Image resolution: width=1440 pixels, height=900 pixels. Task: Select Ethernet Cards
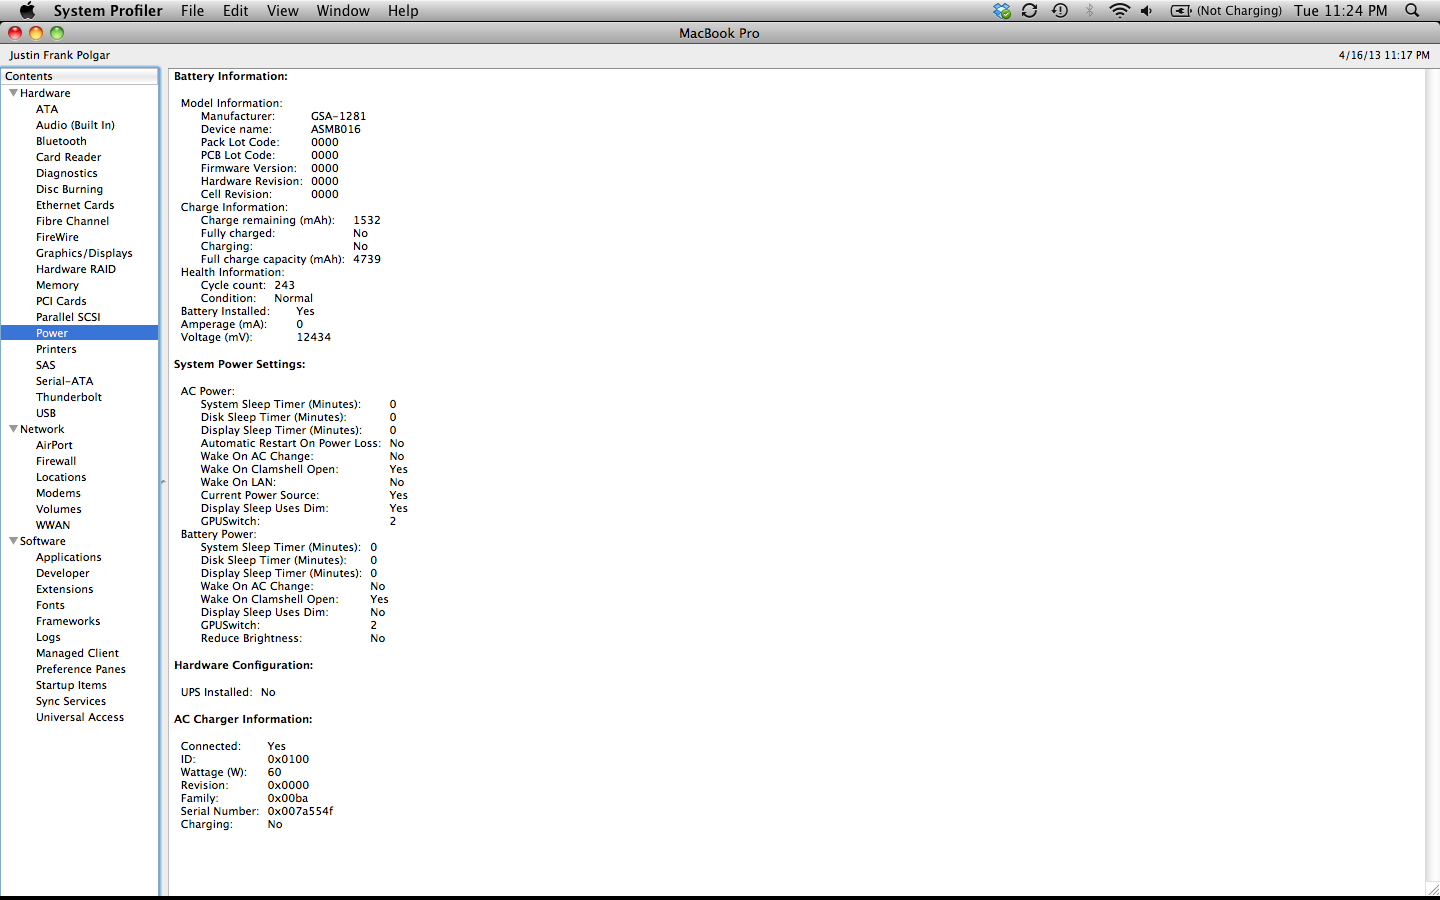click(75, 205)
